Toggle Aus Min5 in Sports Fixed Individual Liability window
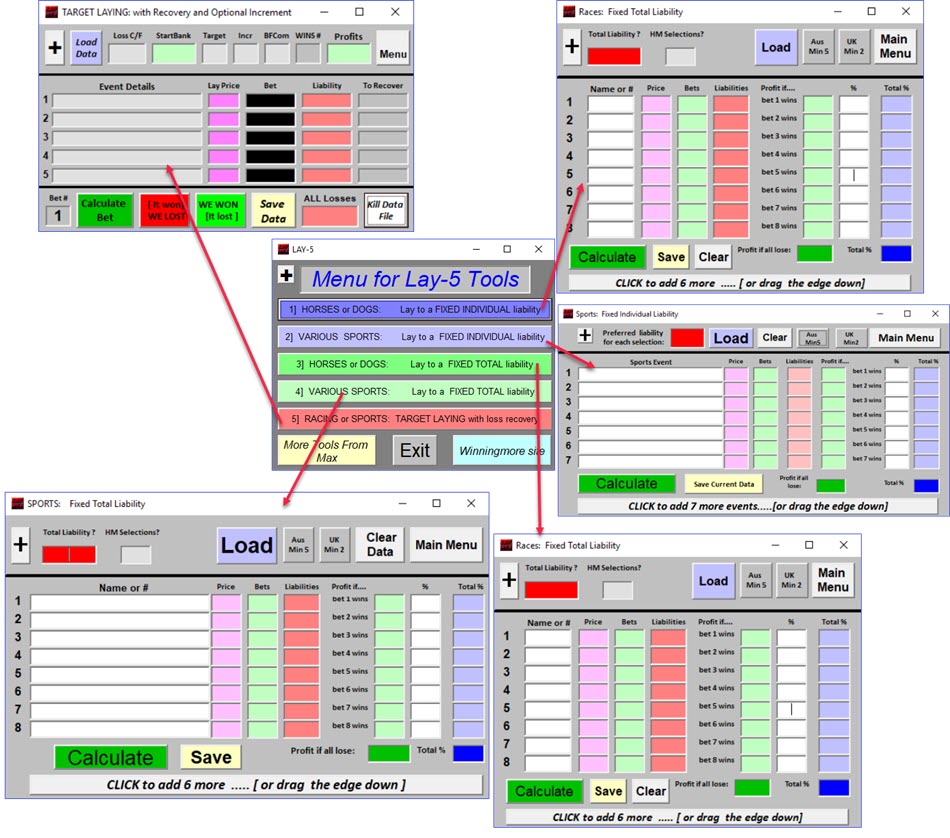950x838 pixels. [x=812, y=338]
